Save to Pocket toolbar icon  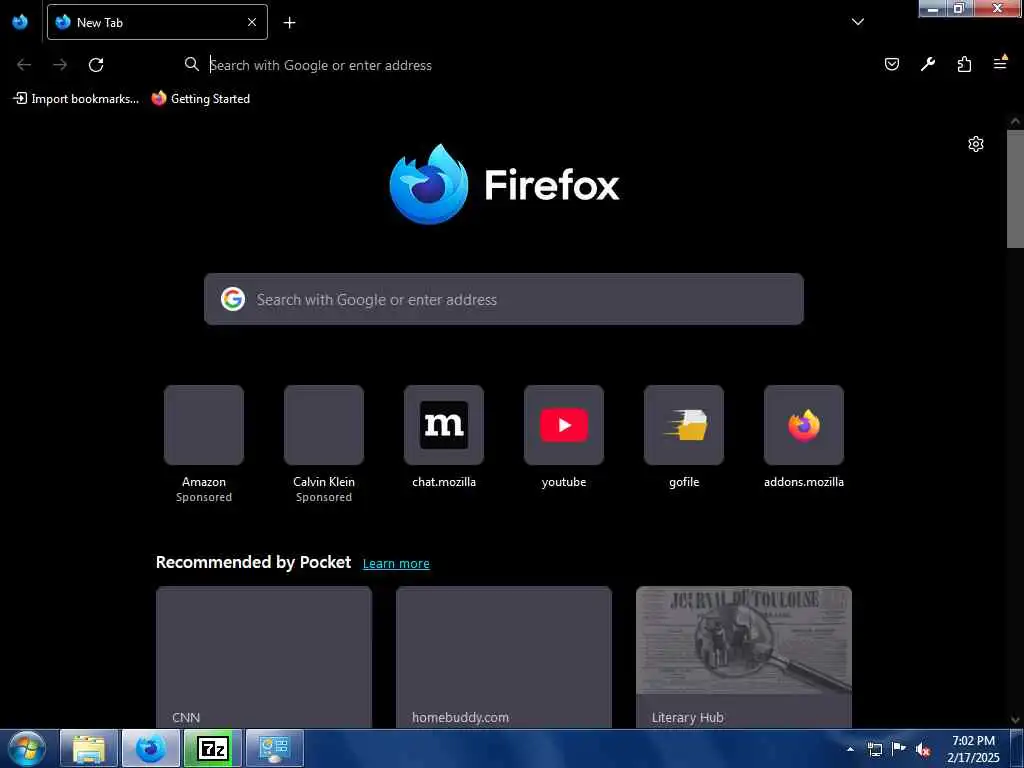[x=891, y=64]
